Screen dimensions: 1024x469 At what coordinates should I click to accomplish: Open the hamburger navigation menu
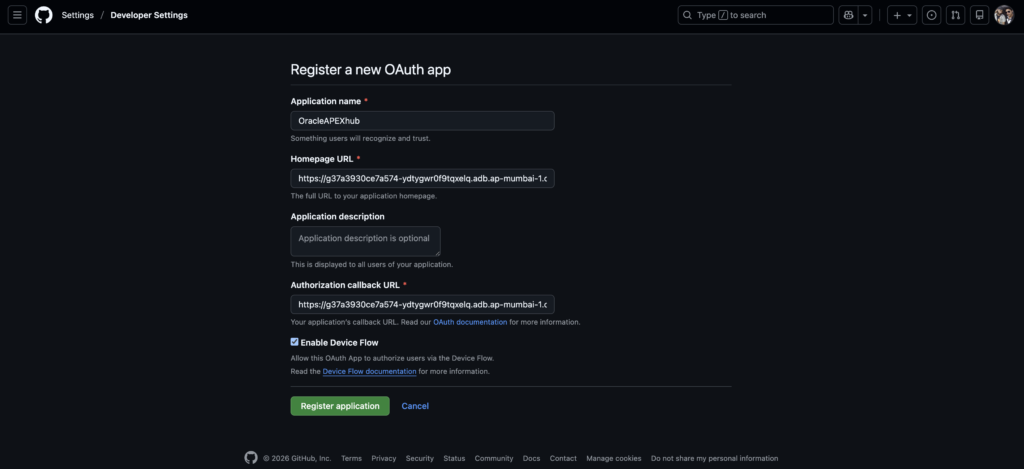[x=18, y=15]
